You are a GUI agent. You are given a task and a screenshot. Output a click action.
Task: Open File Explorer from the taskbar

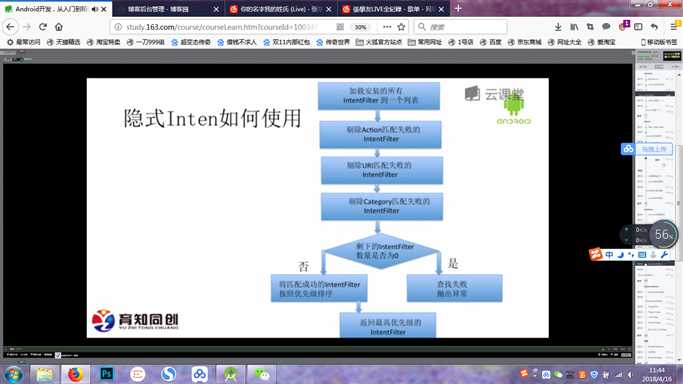44,374
